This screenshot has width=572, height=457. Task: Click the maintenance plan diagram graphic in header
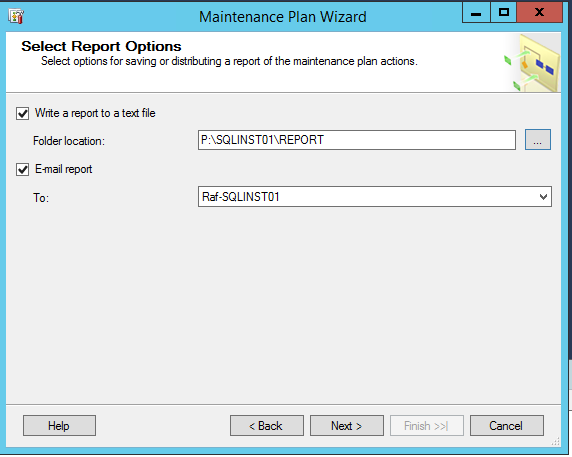[533, 63]
